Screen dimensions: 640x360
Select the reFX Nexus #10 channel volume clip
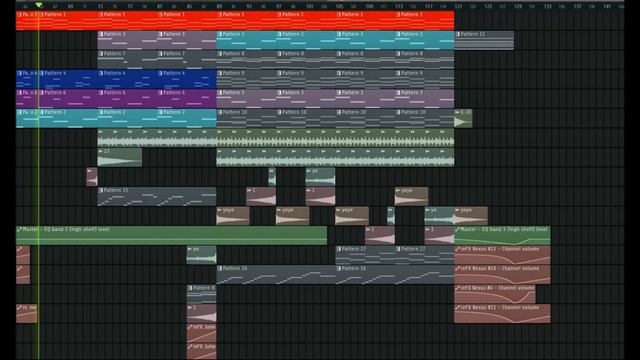click(x=502, y=275)
